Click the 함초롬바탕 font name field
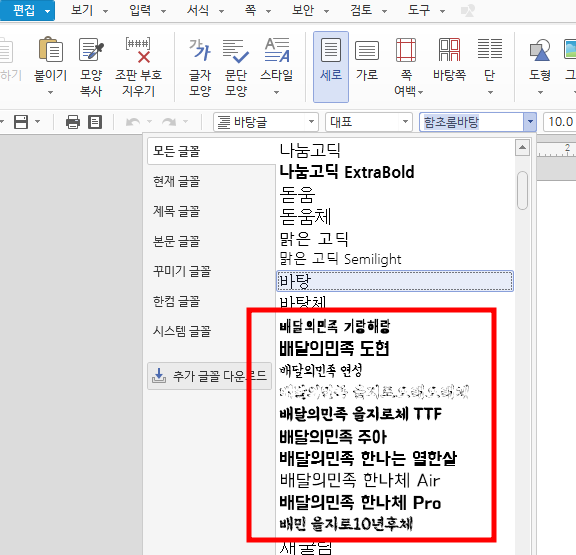The height and width of the screenshot is (555, 576). pyautogui.click(x=472, y=122)
